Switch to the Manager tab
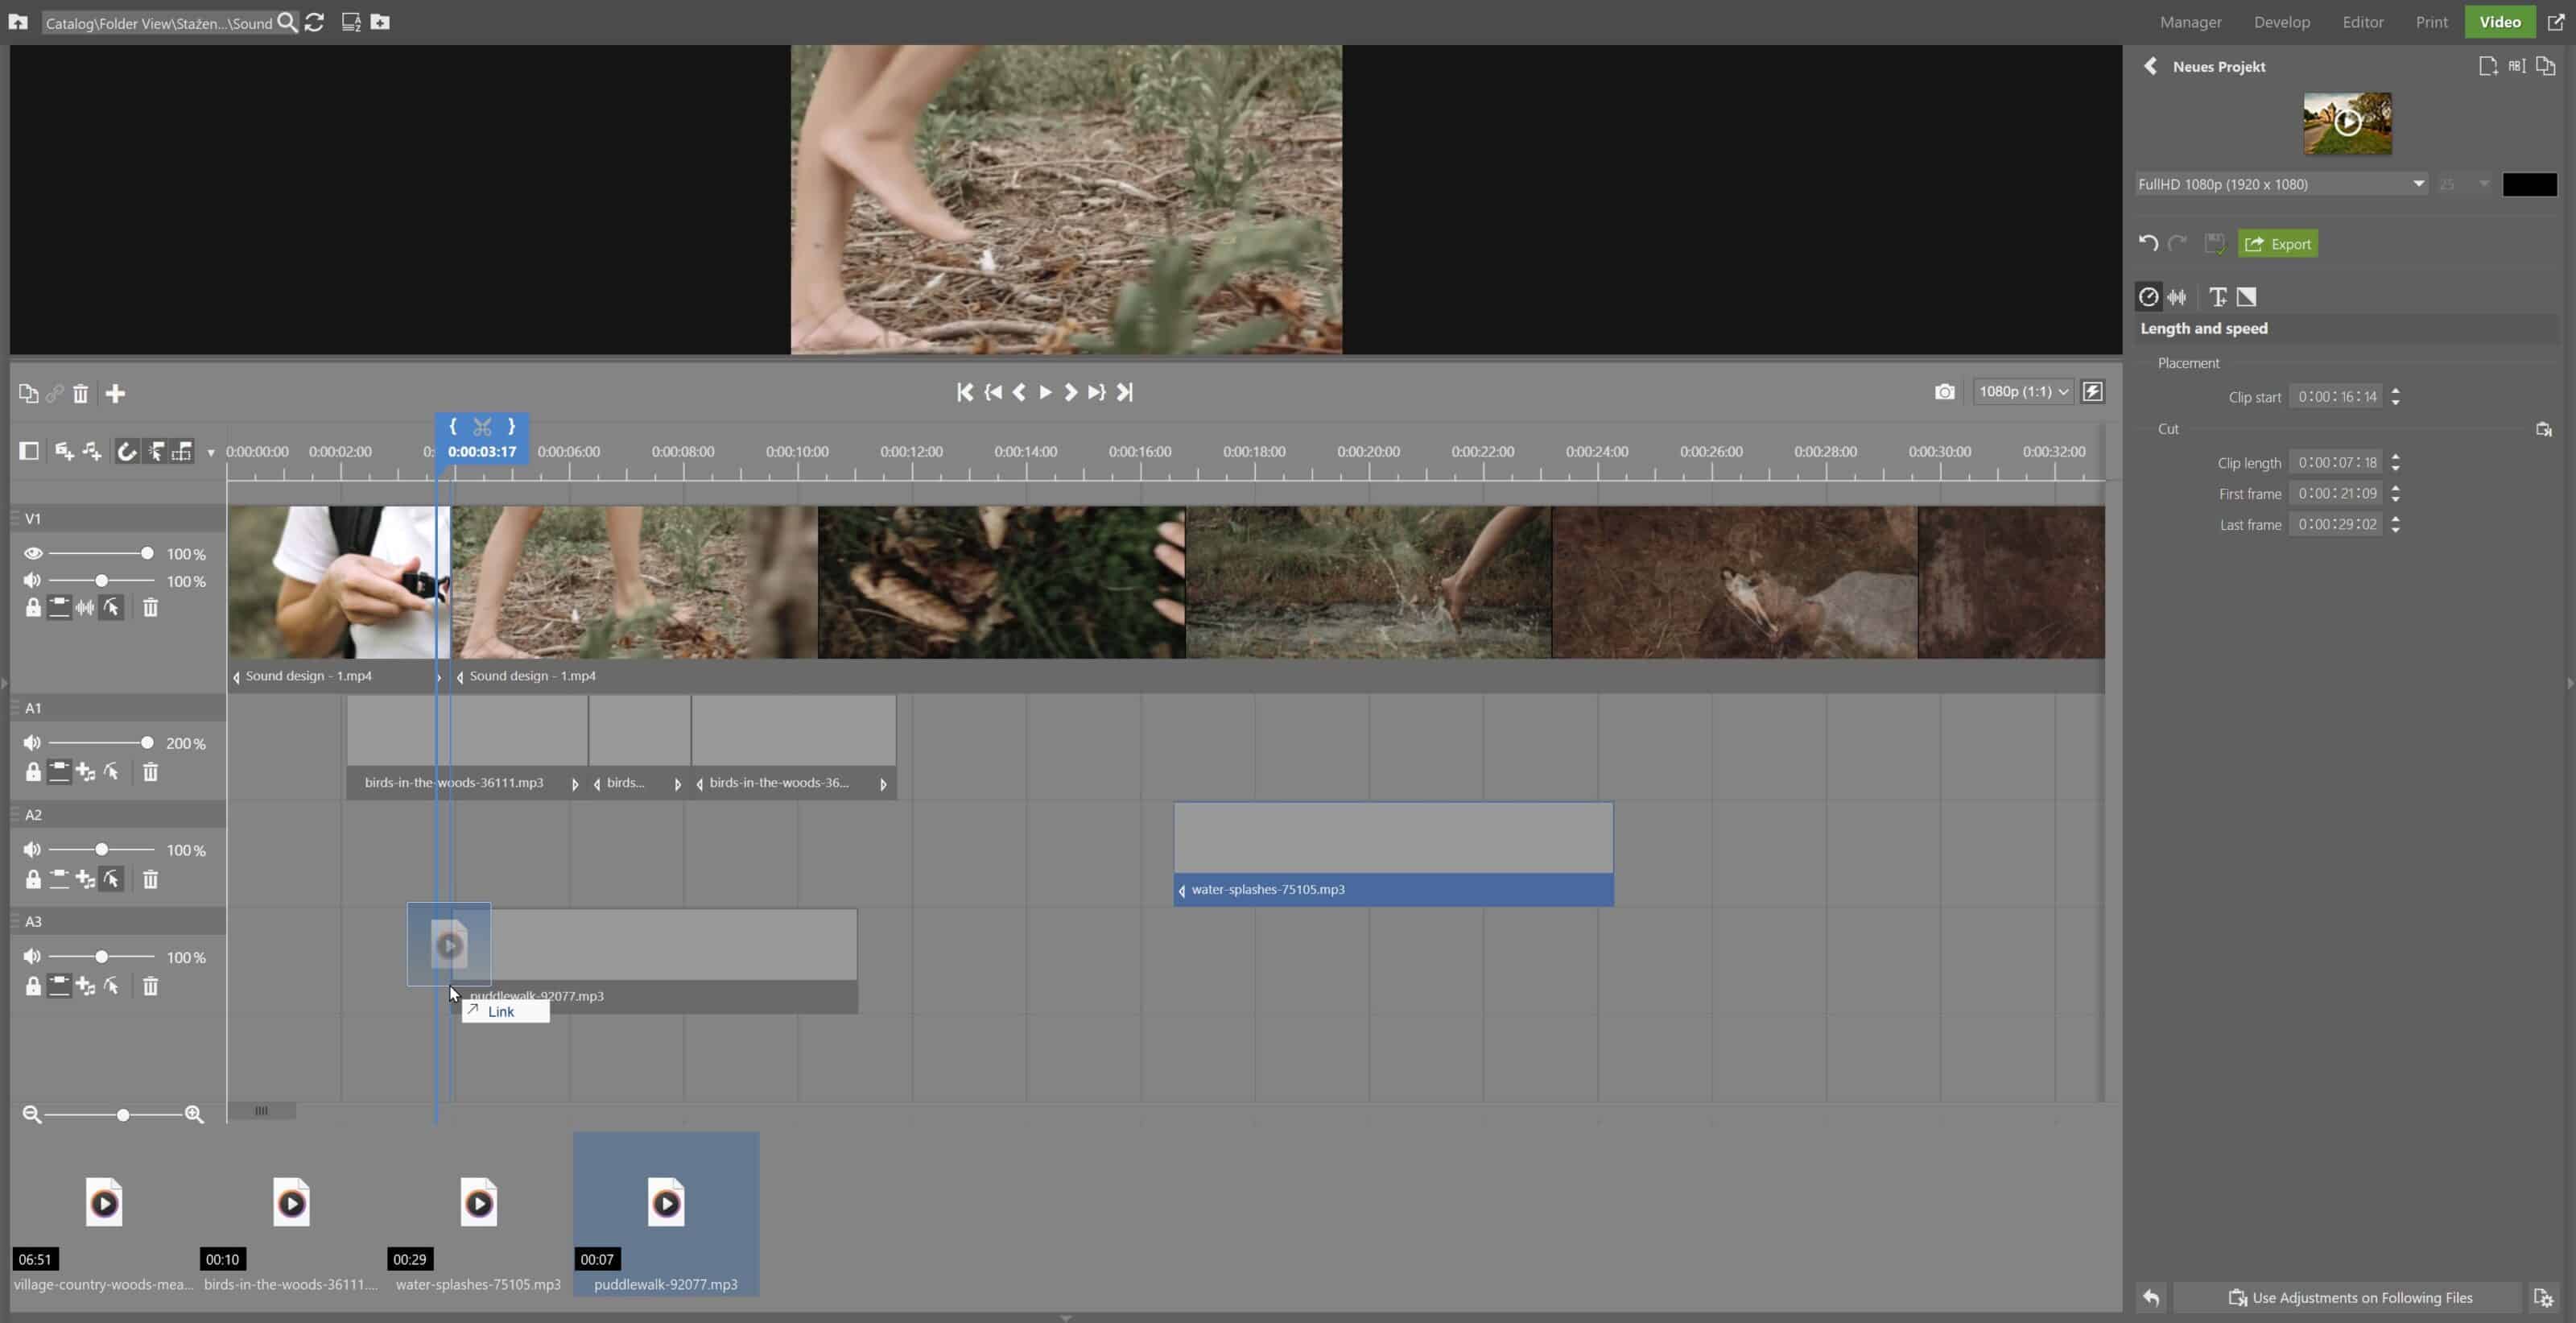Viewport: 2576px width, 1323px height. click(2190, 22)
